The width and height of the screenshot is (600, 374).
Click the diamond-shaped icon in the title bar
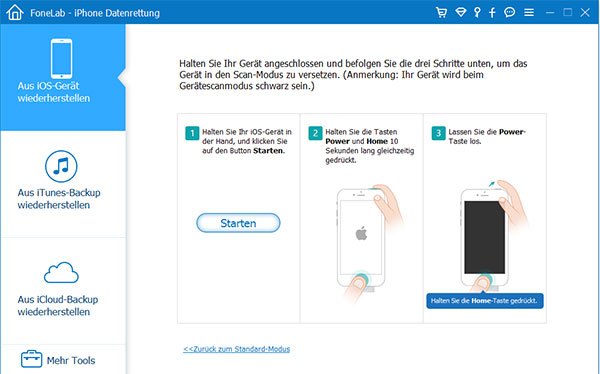461,13
